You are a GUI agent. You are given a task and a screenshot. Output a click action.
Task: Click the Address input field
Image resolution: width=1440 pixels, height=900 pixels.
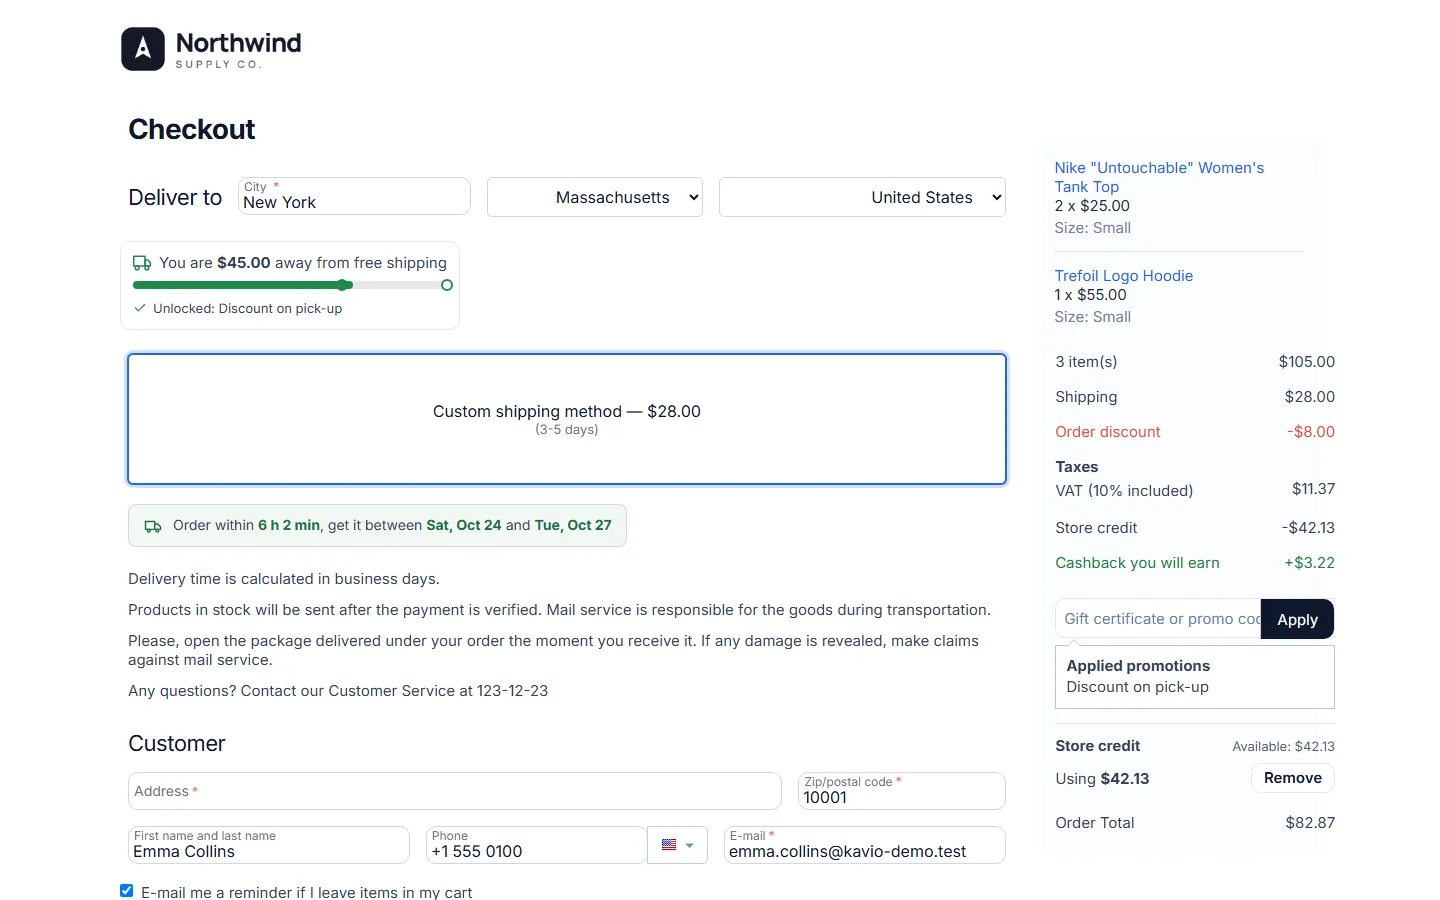[454, 791]
